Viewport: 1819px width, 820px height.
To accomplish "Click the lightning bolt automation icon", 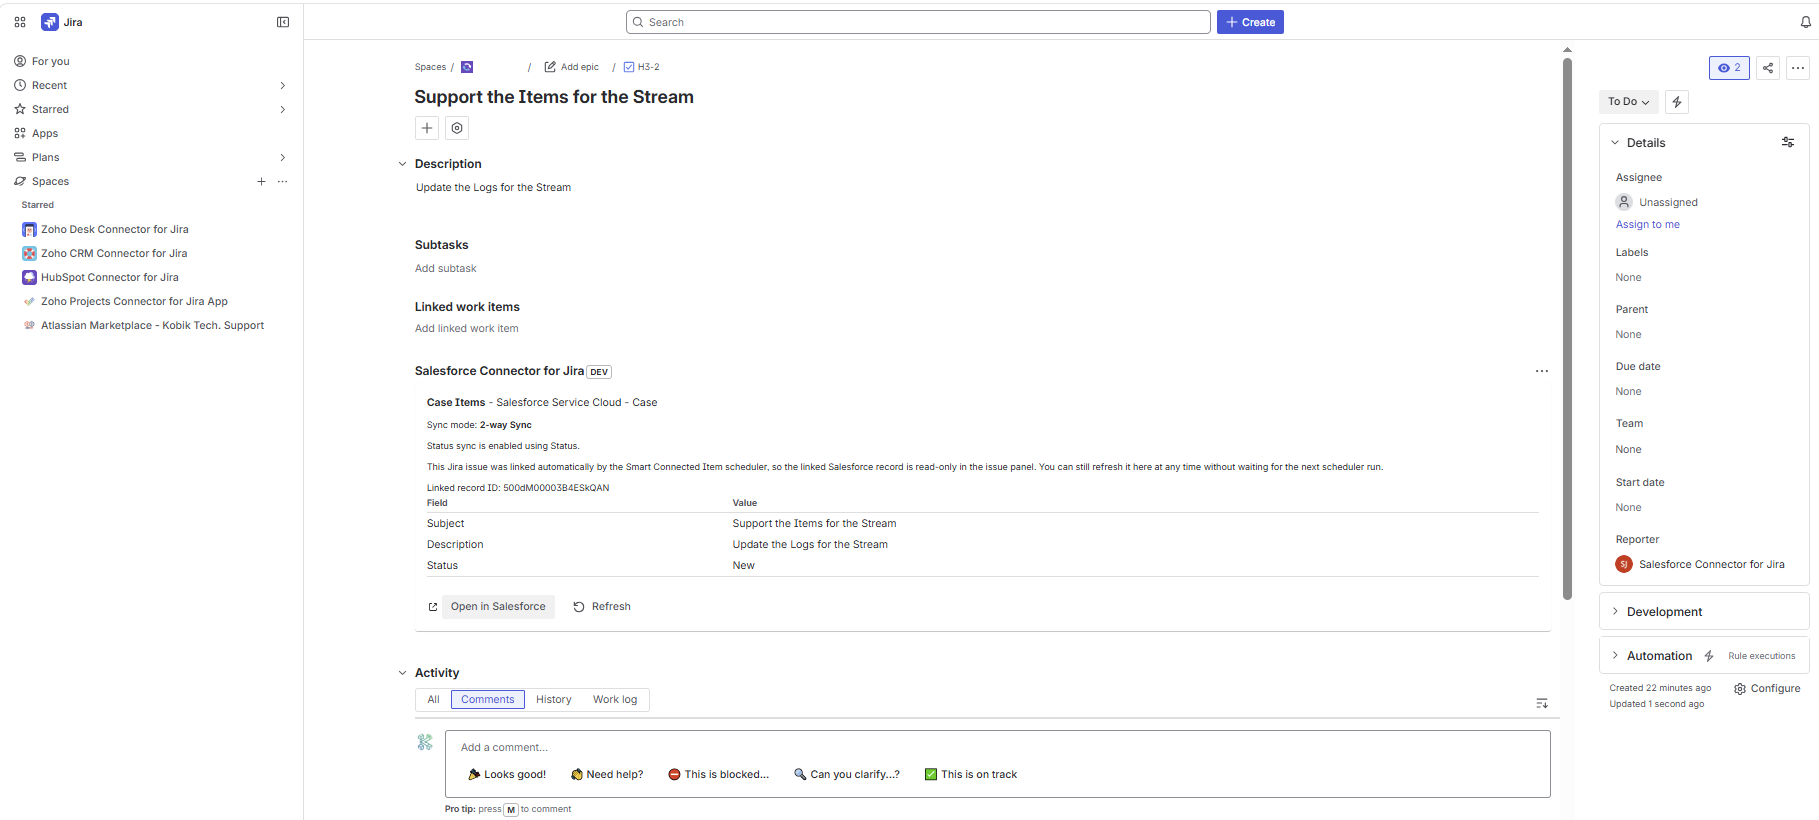I will pos(1677,102).
